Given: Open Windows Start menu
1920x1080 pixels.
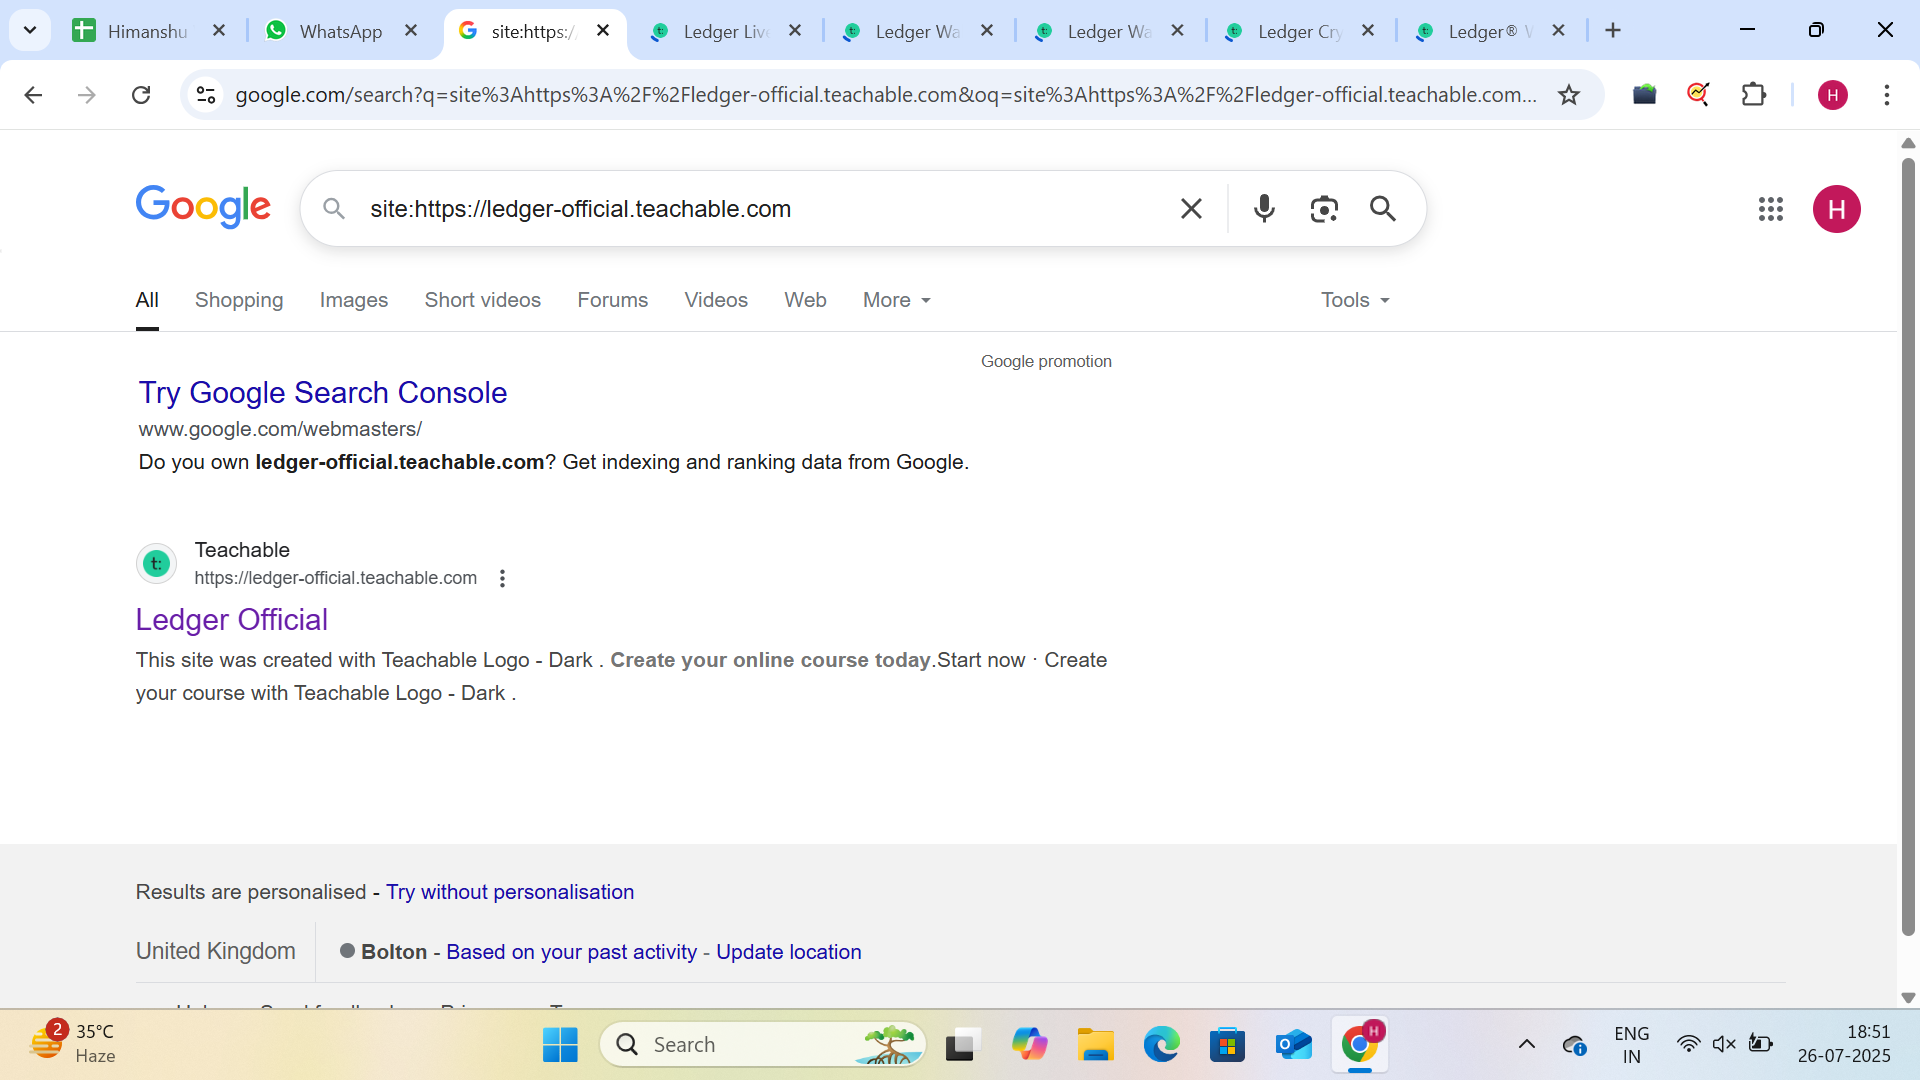Looking at the screenshot, I should 560,1045.
